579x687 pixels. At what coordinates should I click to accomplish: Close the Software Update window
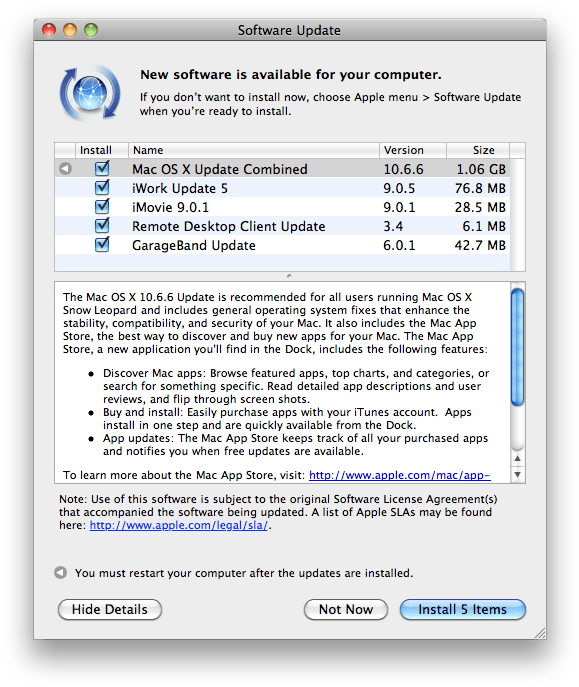click(49, 30)
